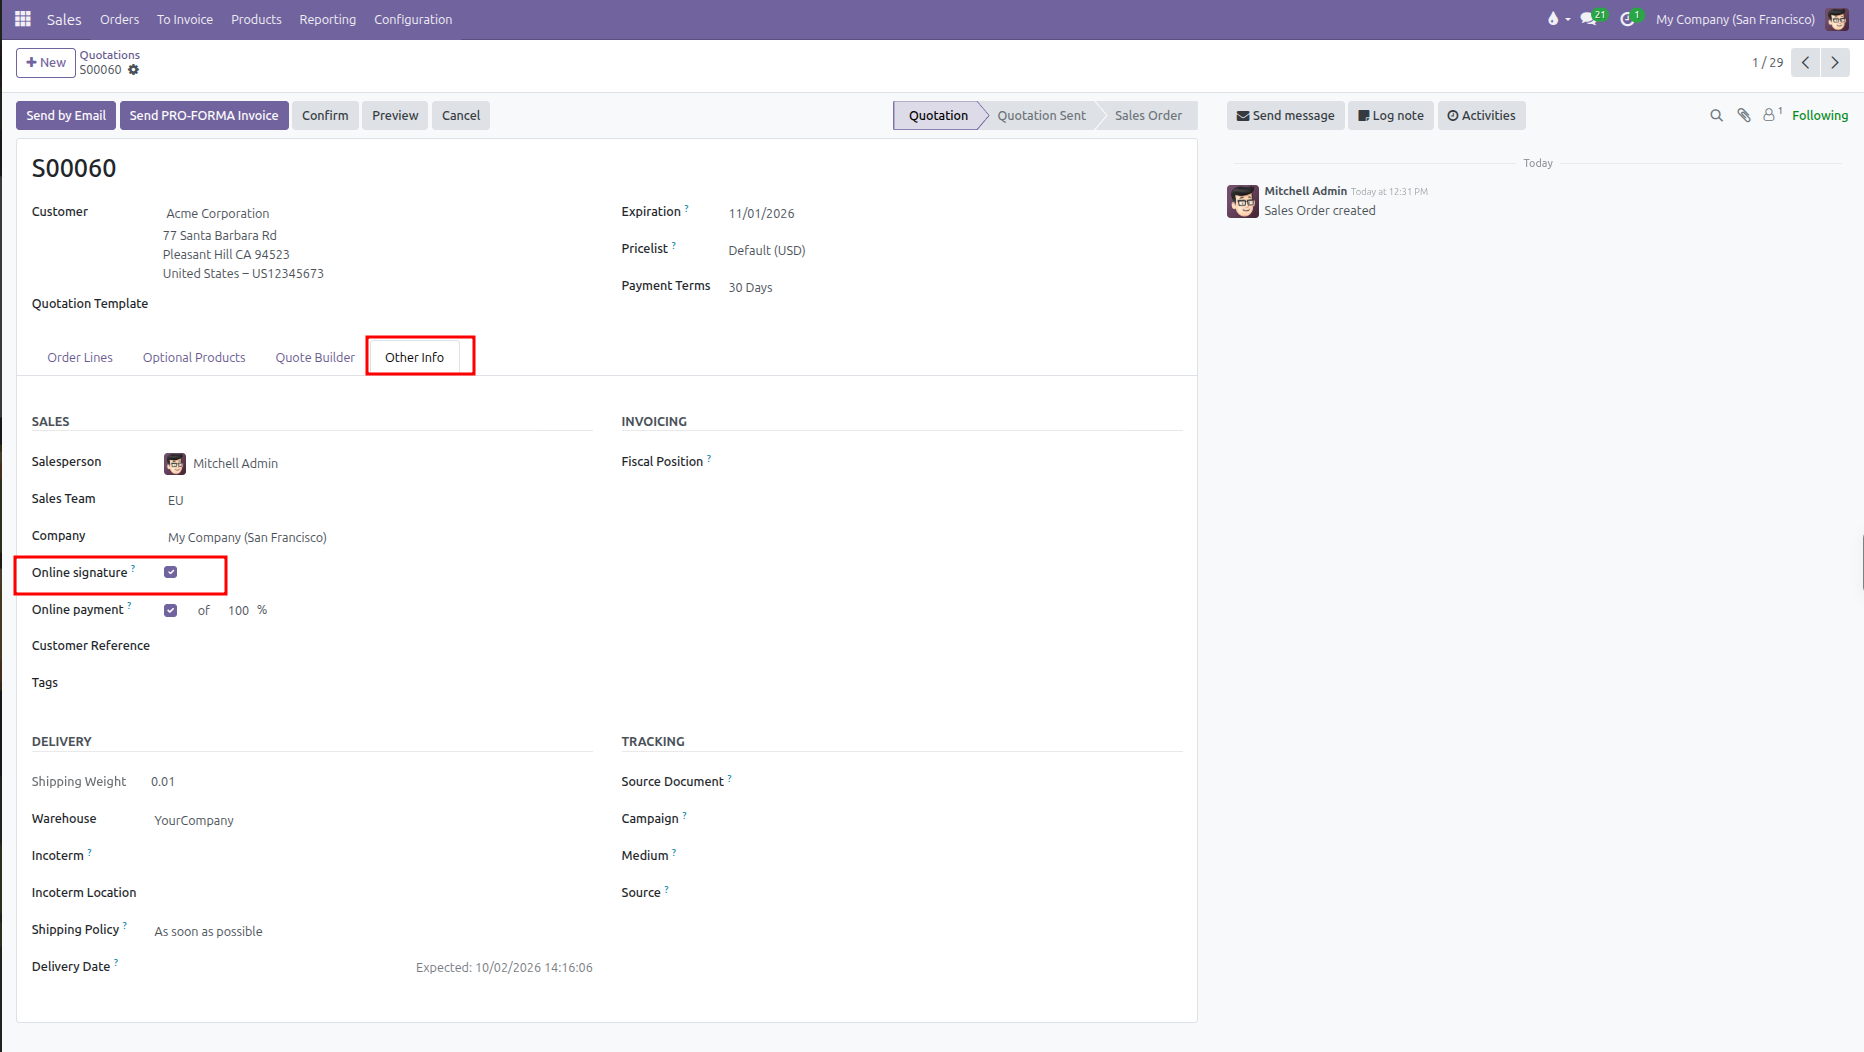The width and height of the screenshot is (1864, 1052).
Task: Open the attachments paperclip icon
Action: [1744, 116]
